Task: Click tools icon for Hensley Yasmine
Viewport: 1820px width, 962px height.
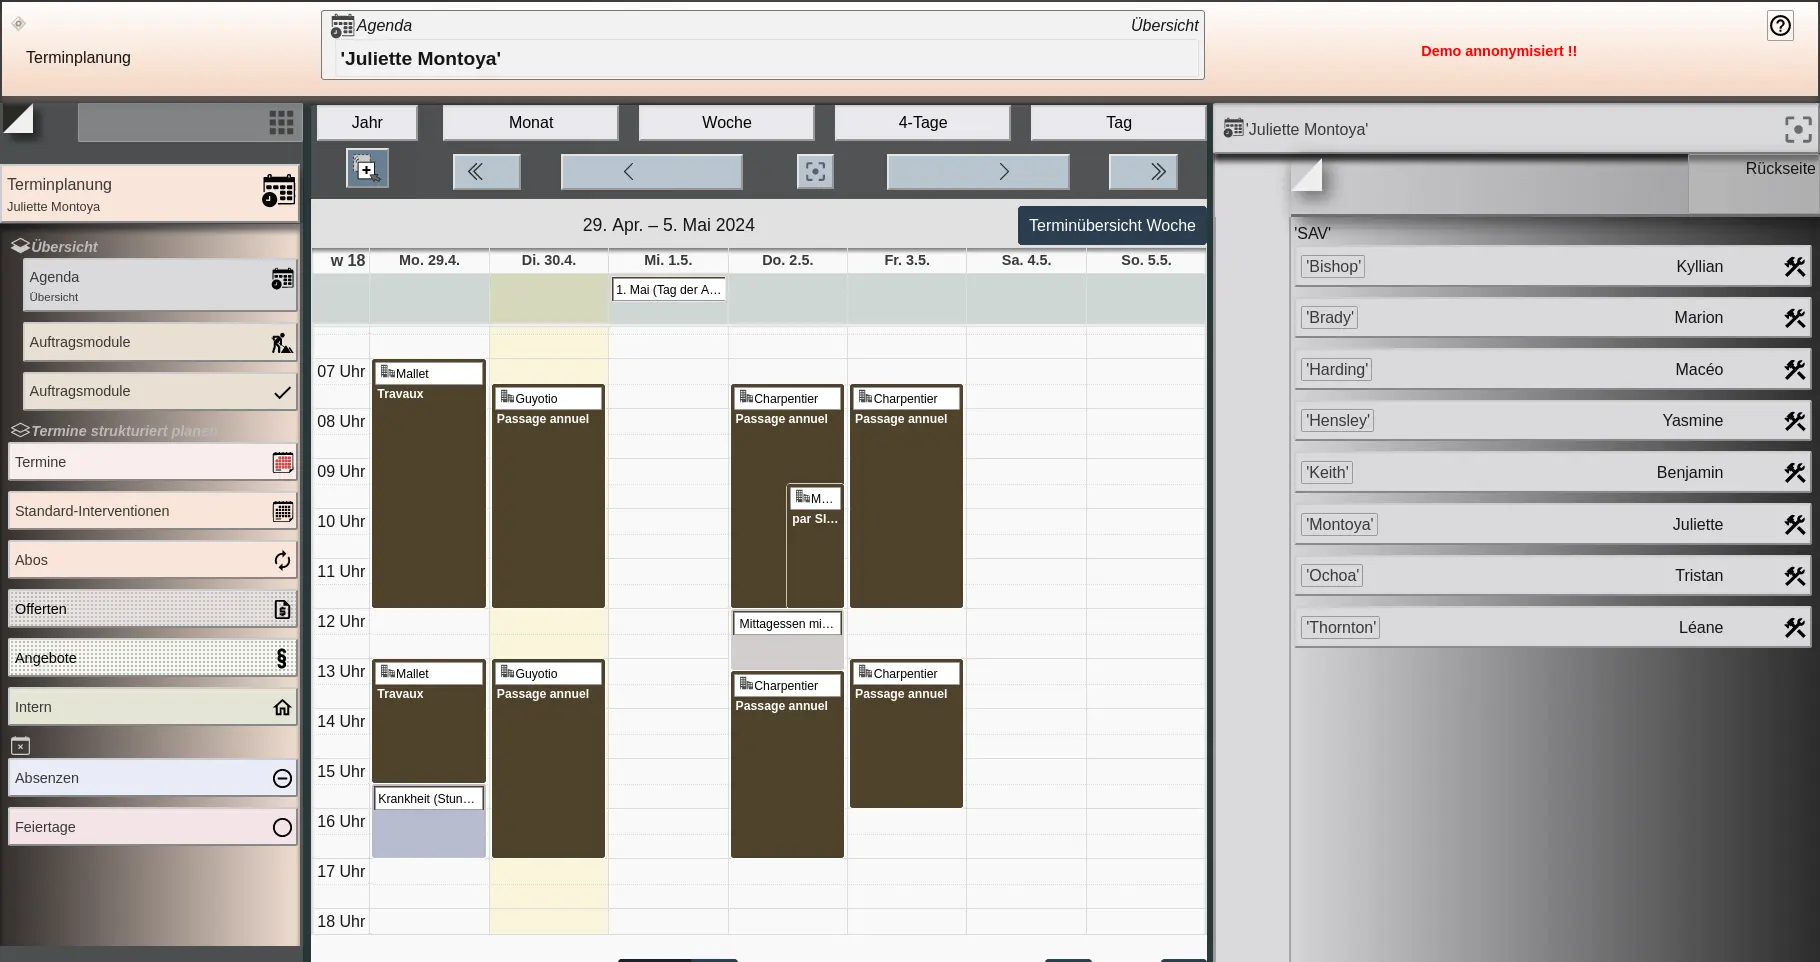Action: tap(1795, 421)
